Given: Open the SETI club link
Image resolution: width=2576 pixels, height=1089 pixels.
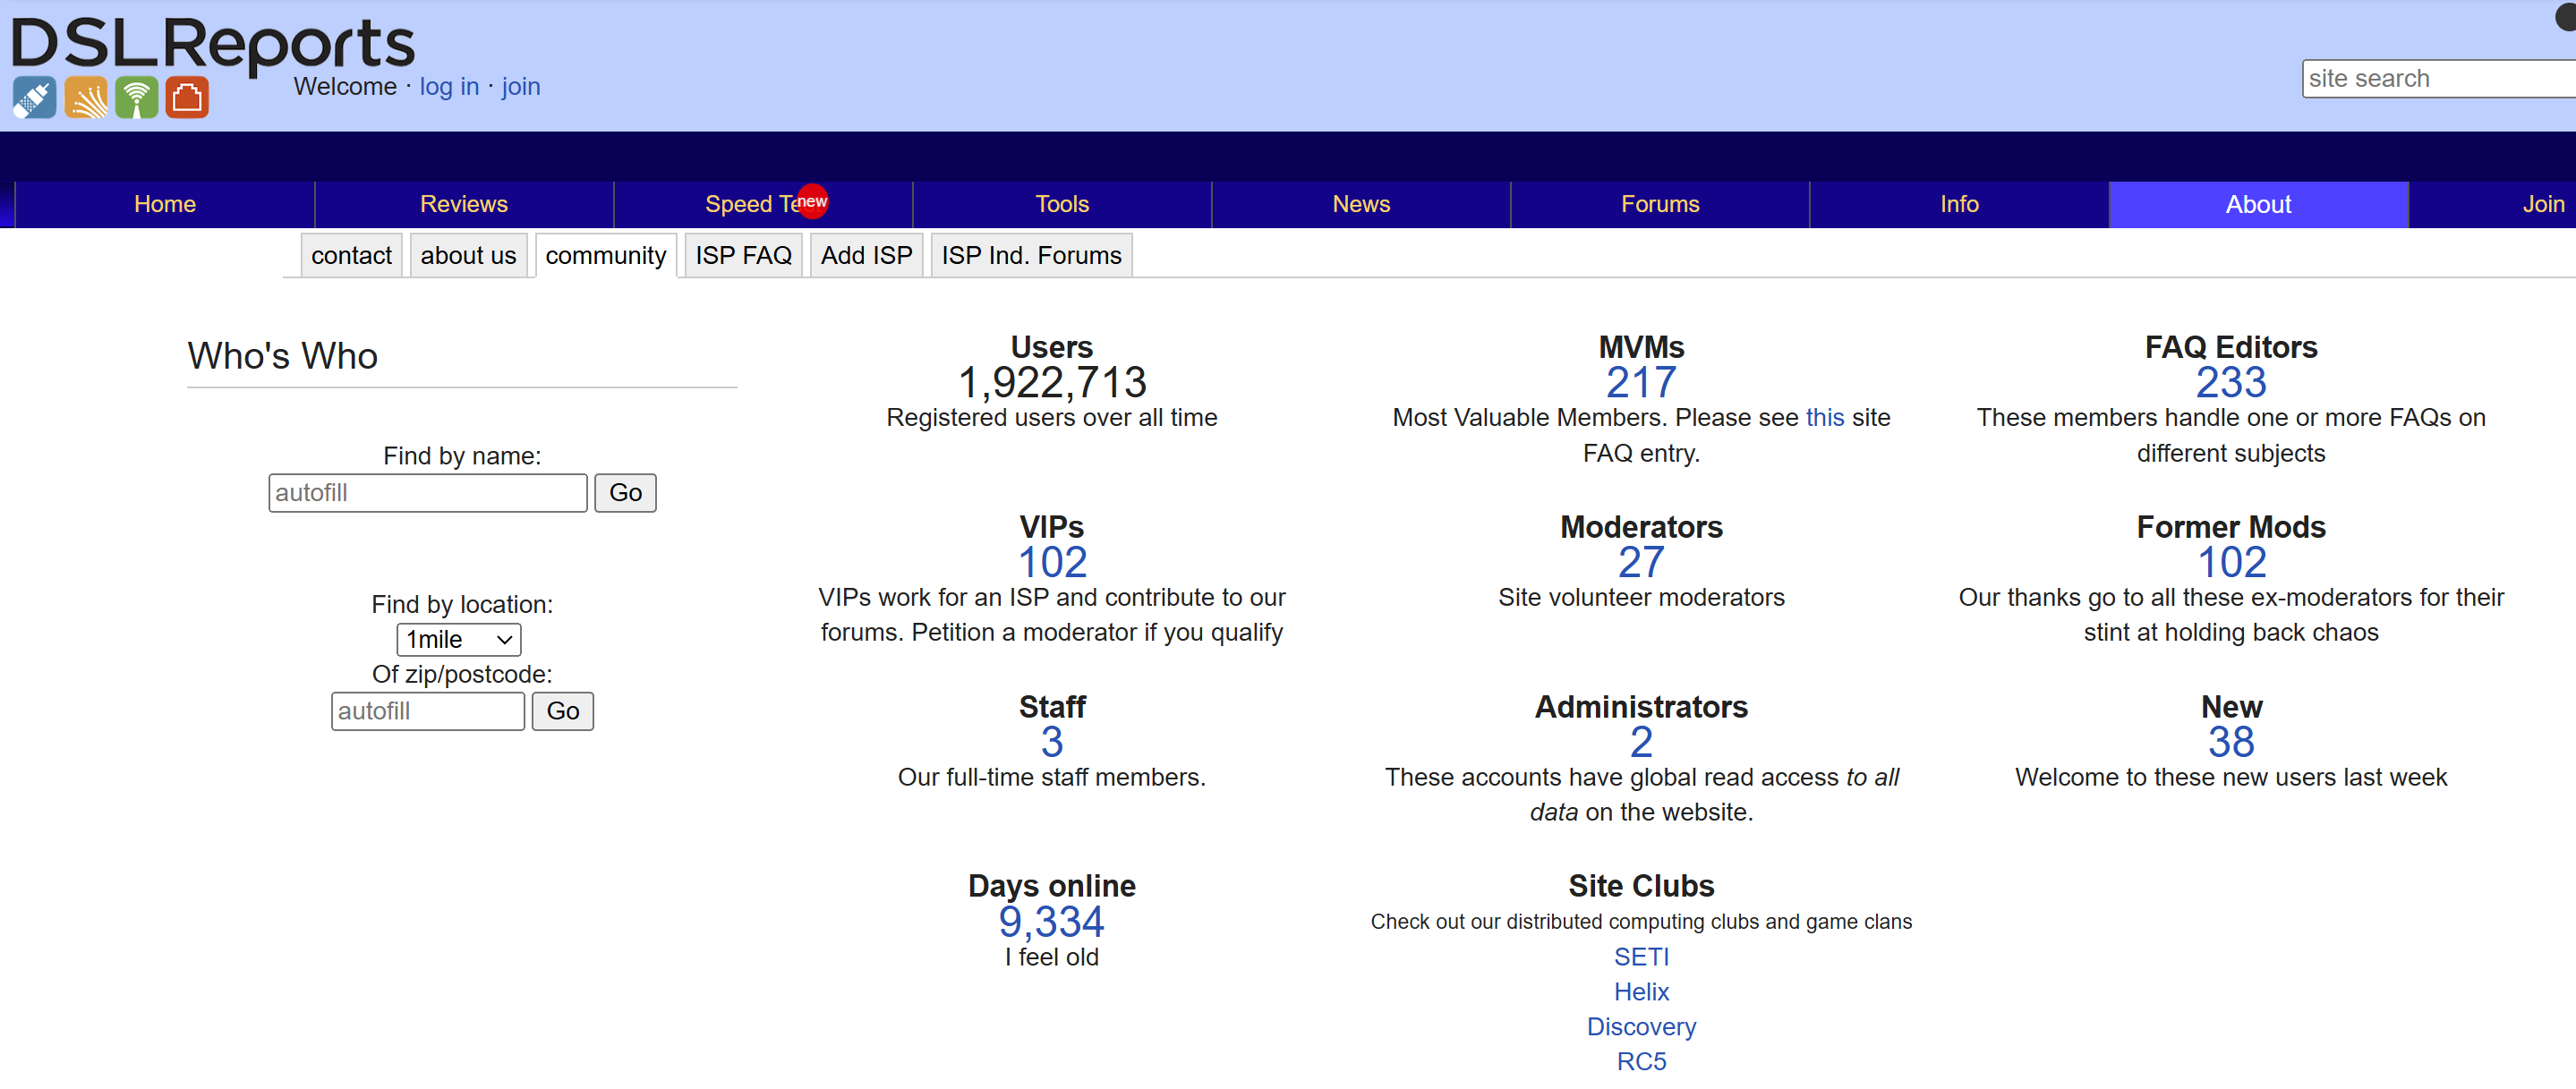Looking at the screenshot, I should (1641, 957).
